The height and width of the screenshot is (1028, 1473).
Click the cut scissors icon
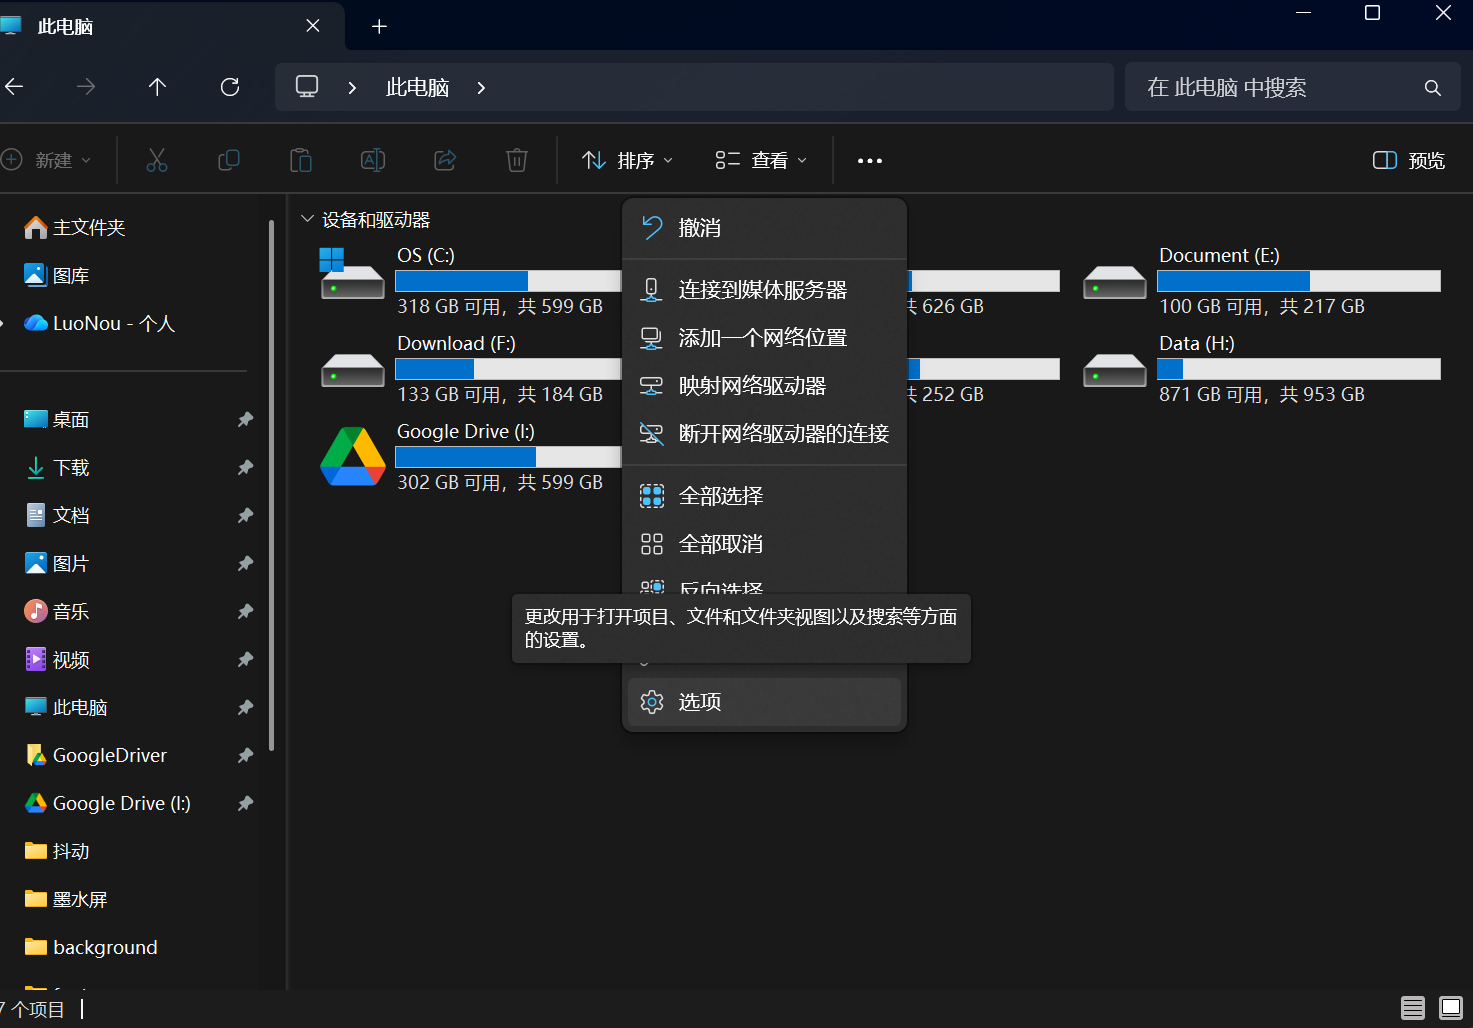click(157, 160)
